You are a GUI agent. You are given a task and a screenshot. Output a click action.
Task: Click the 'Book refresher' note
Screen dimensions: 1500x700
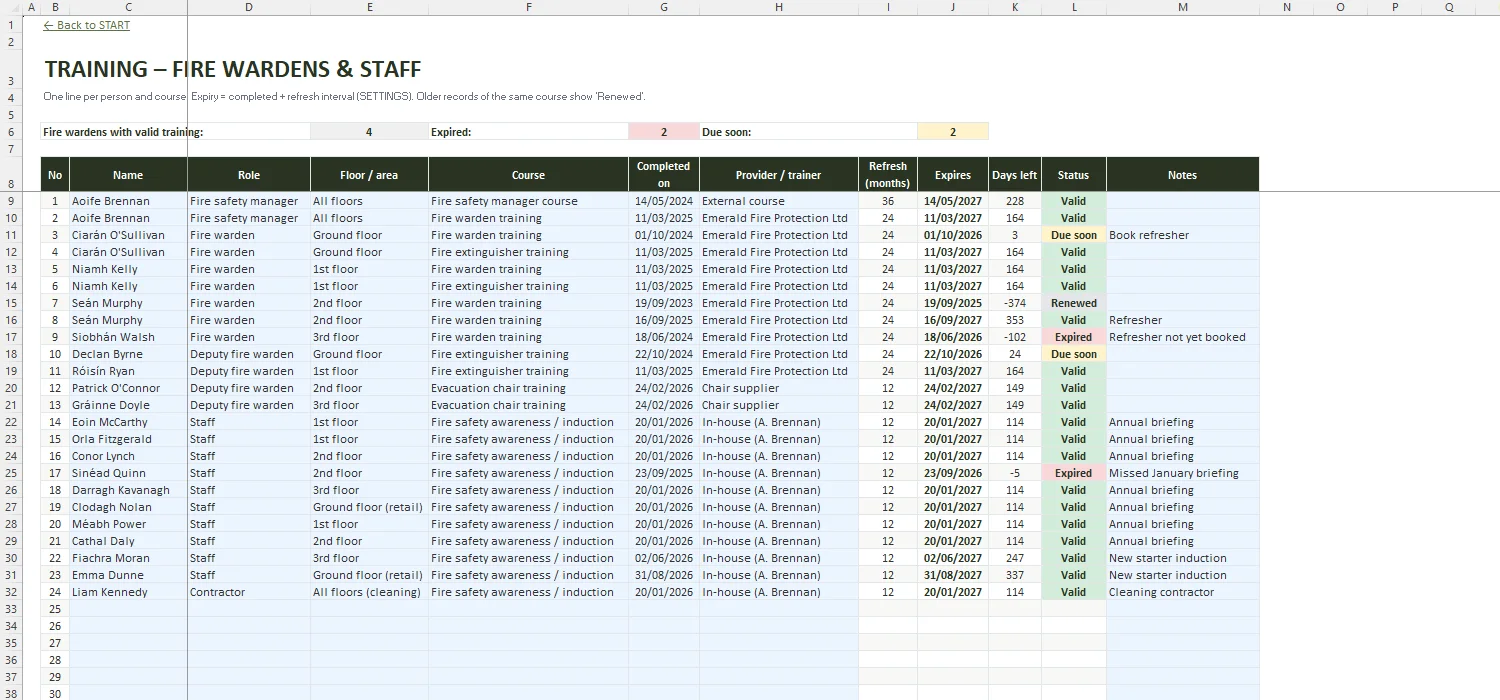(x=1182, y=235)
